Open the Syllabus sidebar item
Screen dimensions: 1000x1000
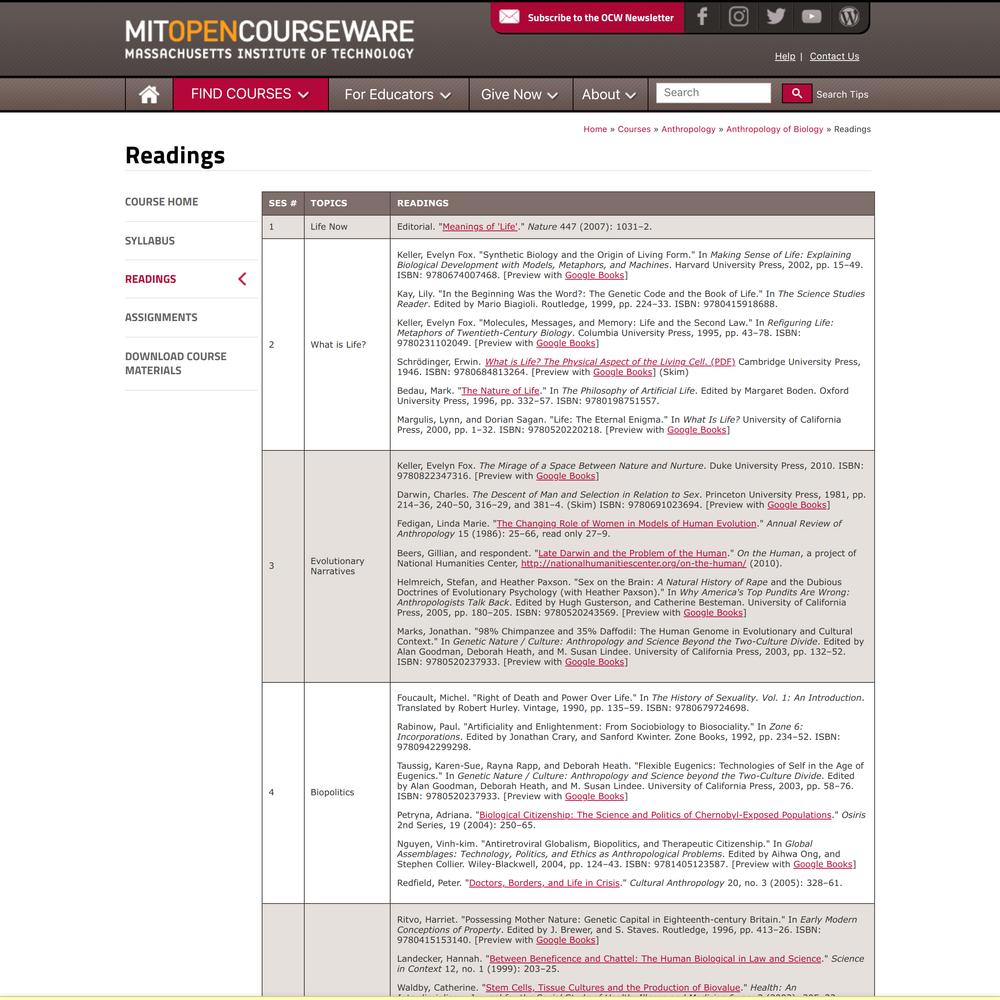pos(150,240)
